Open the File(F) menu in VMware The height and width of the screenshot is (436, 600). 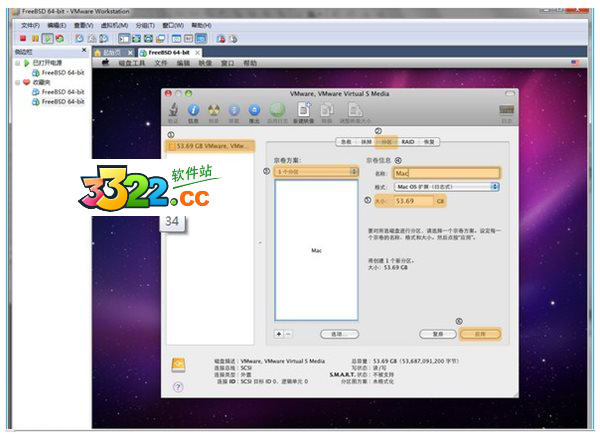pos(30,24)
